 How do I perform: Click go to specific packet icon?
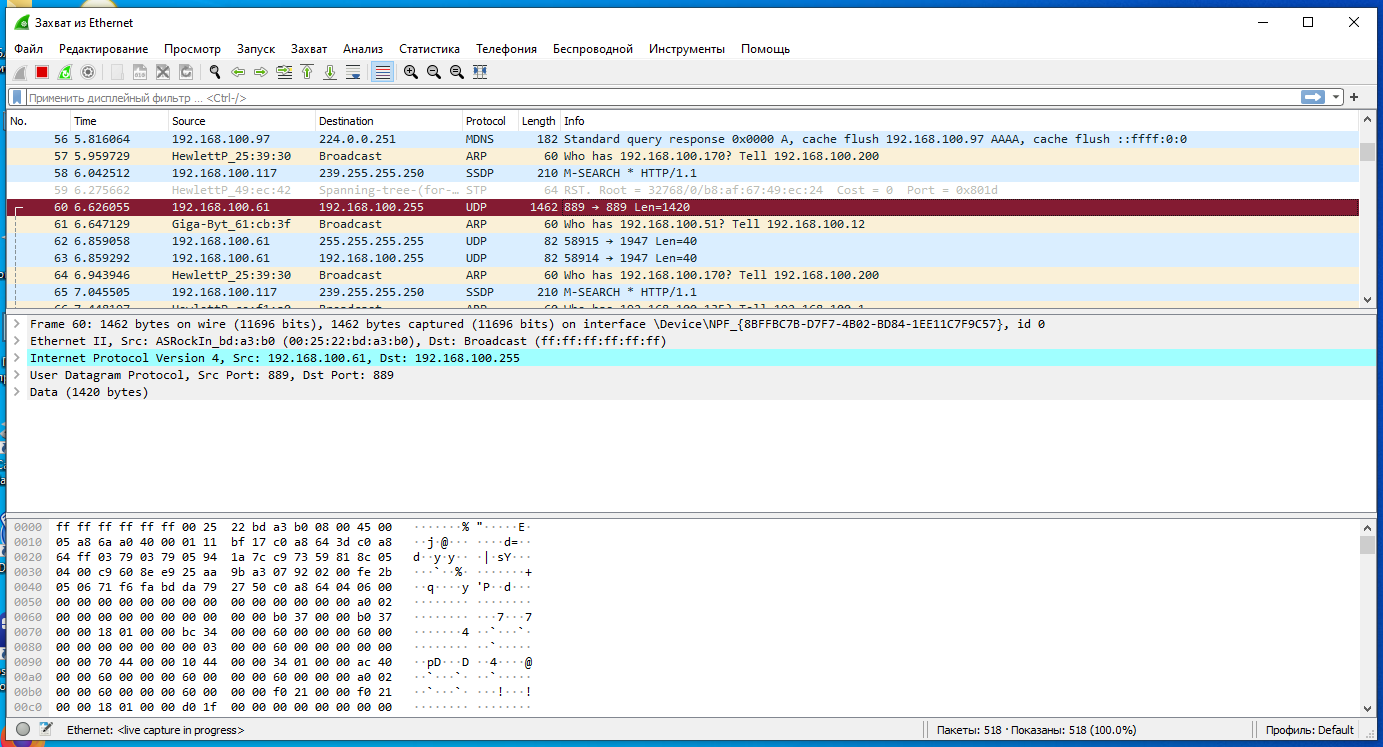284,72
